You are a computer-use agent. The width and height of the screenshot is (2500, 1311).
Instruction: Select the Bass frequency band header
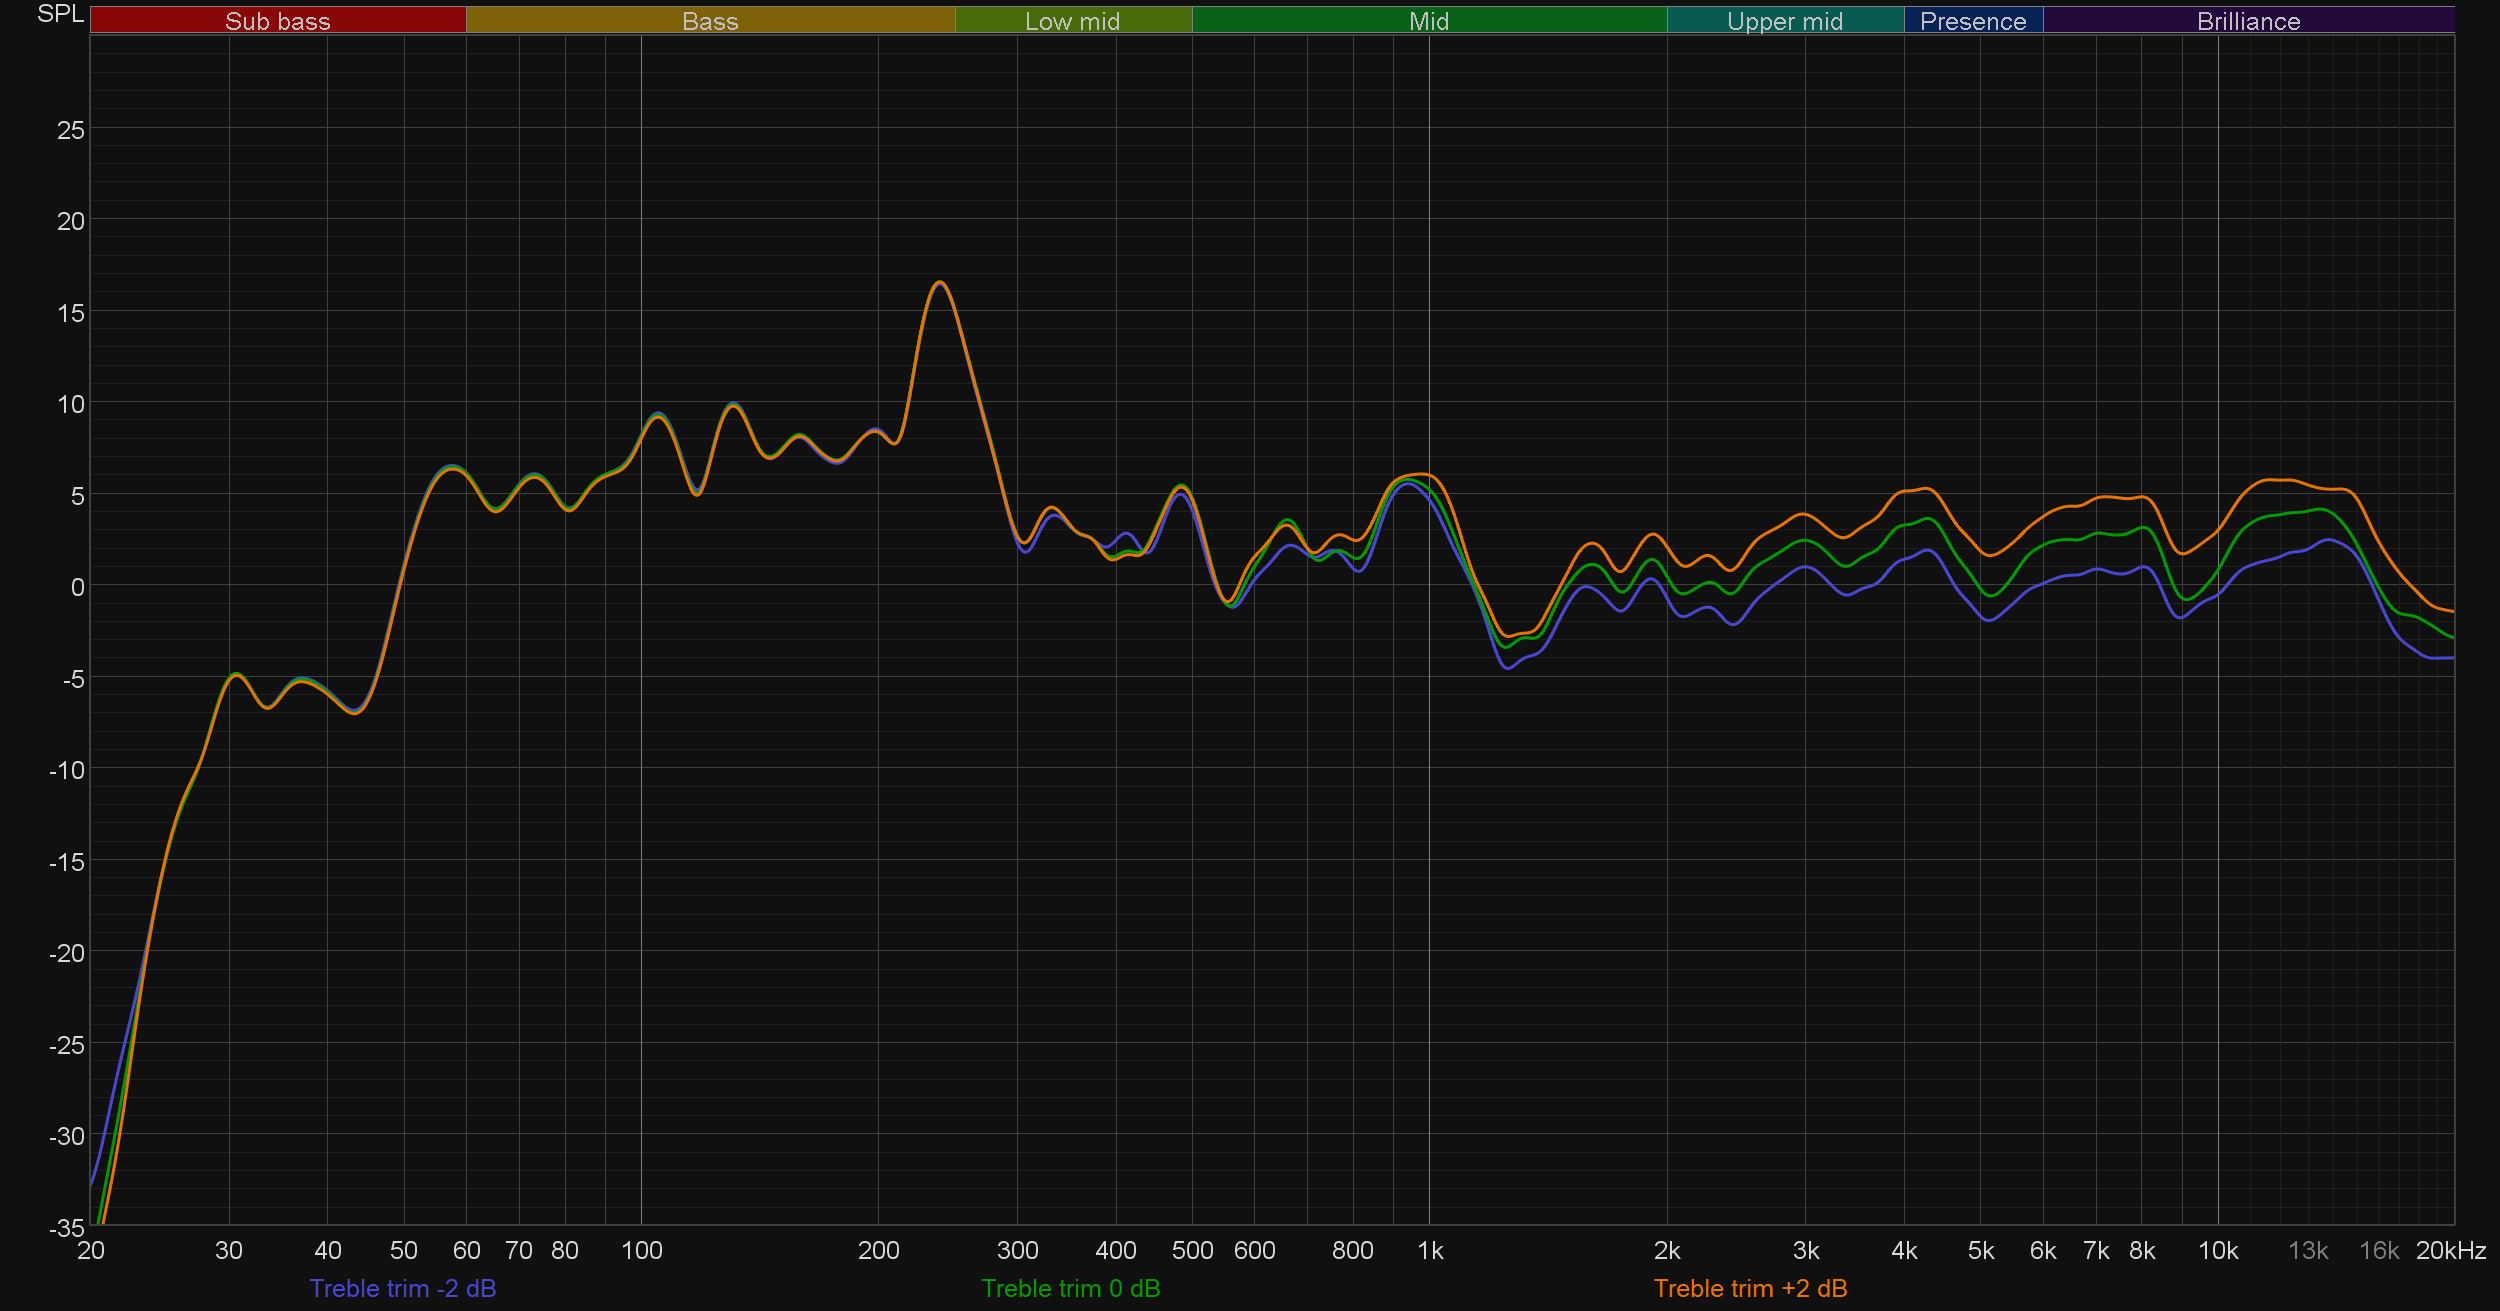(x=710, y=21)
